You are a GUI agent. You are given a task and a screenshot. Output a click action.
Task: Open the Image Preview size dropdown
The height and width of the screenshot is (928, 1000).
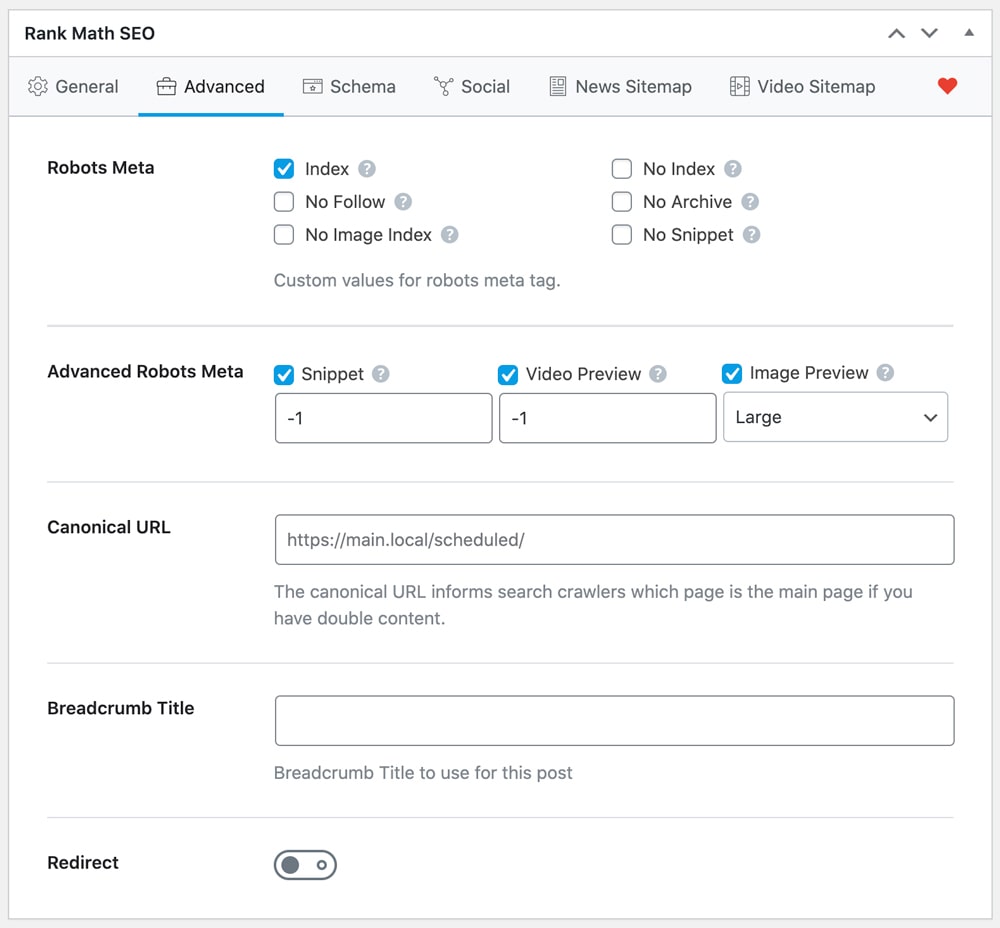click(x=835, y=417)
